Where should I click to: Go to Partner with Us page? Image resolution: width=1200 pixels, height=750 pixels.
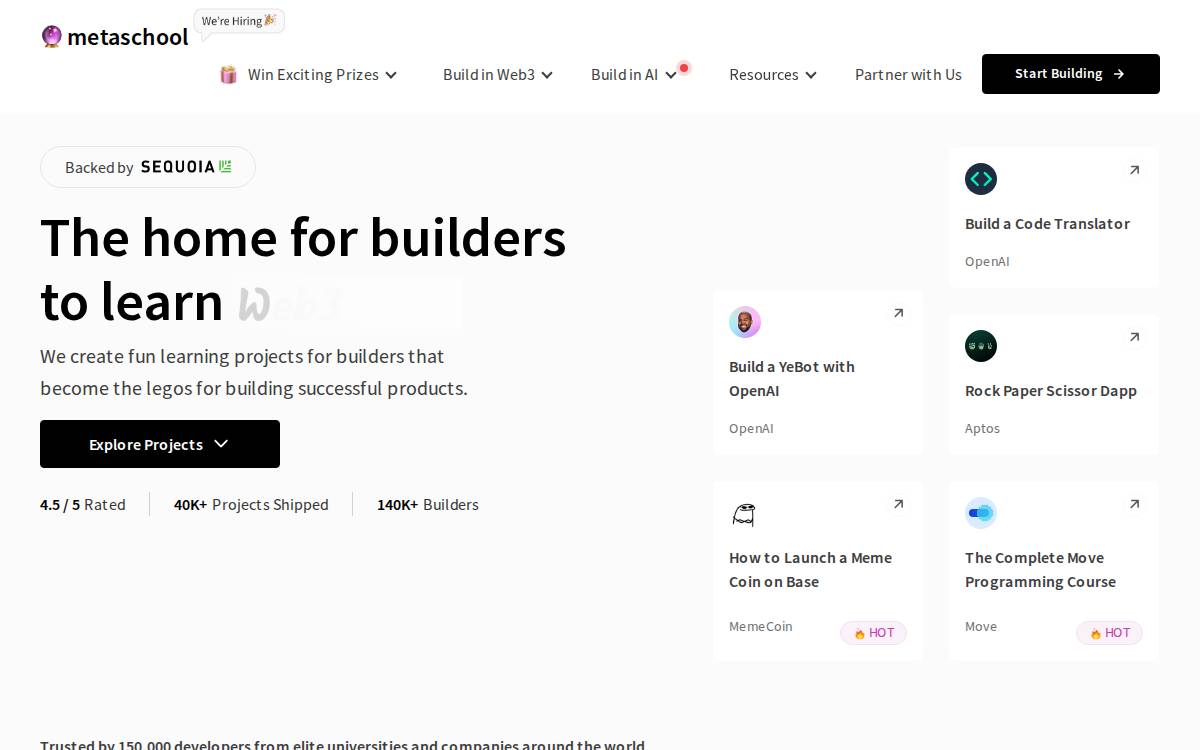[x=908, y=74]
